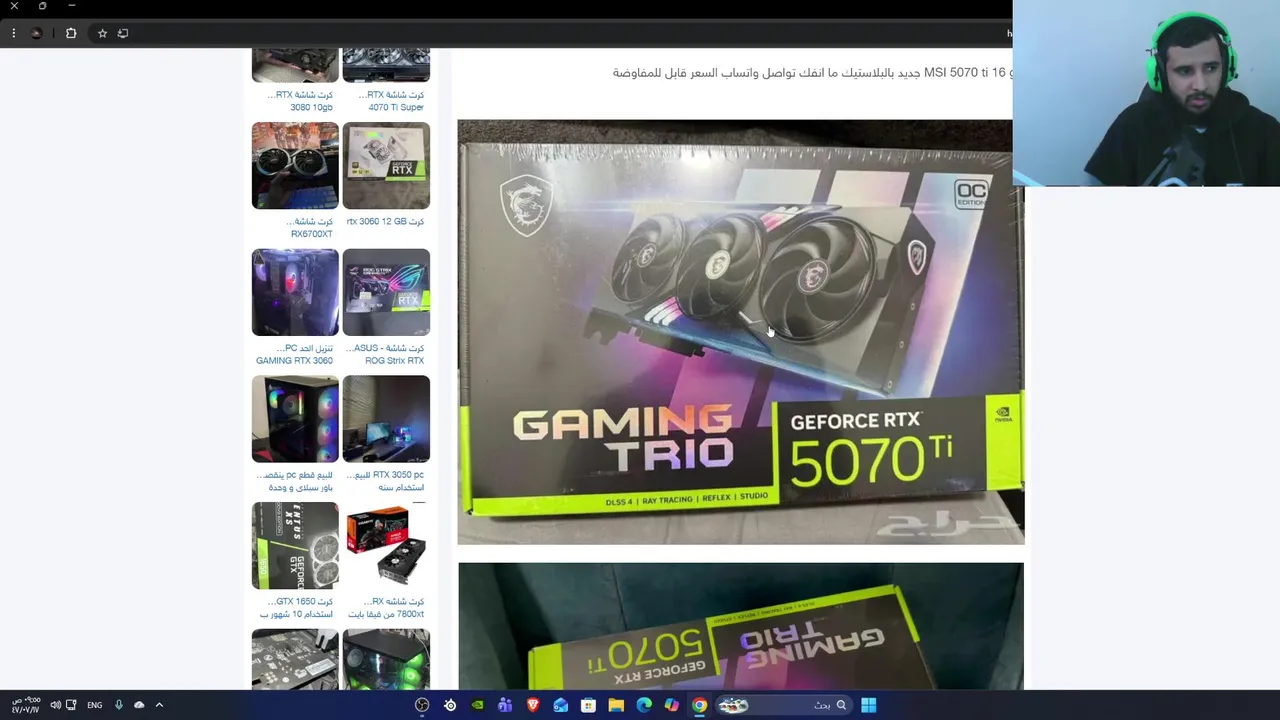Open the Windows Start menu
The height and width of the screenshot is (720, 1280).
click(868, 705)
